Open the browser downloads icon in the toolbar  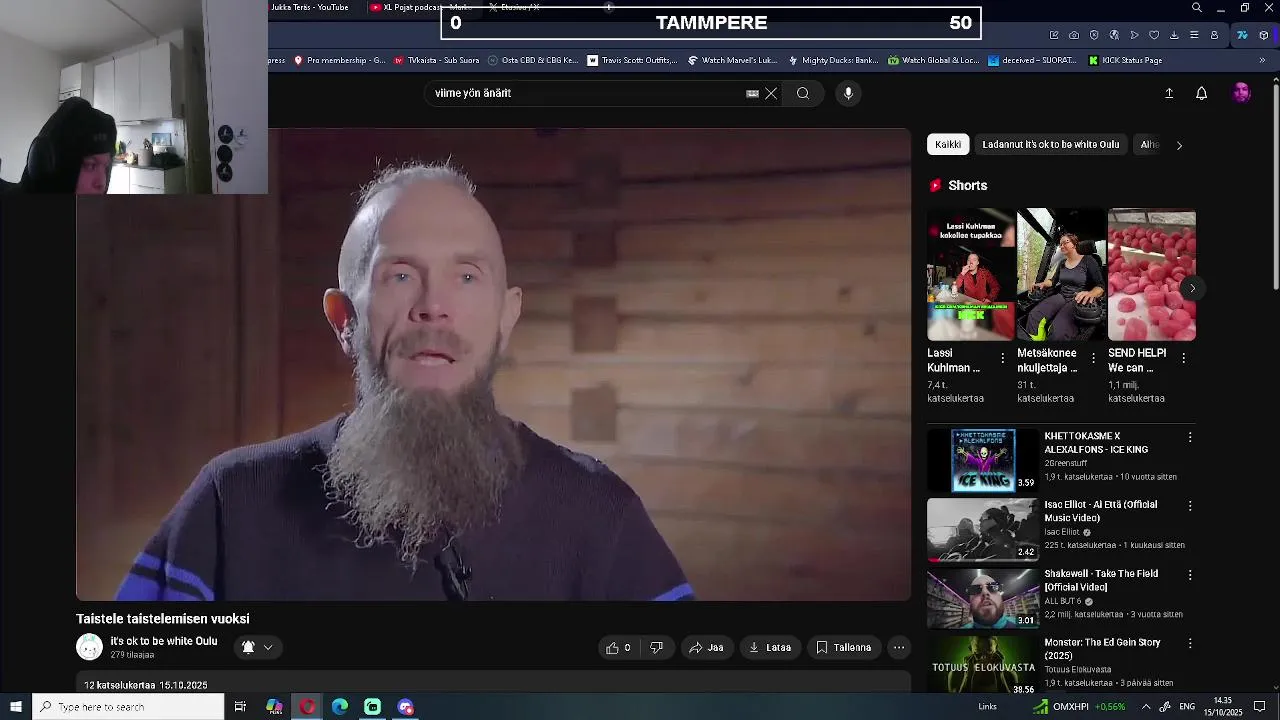1174,35
